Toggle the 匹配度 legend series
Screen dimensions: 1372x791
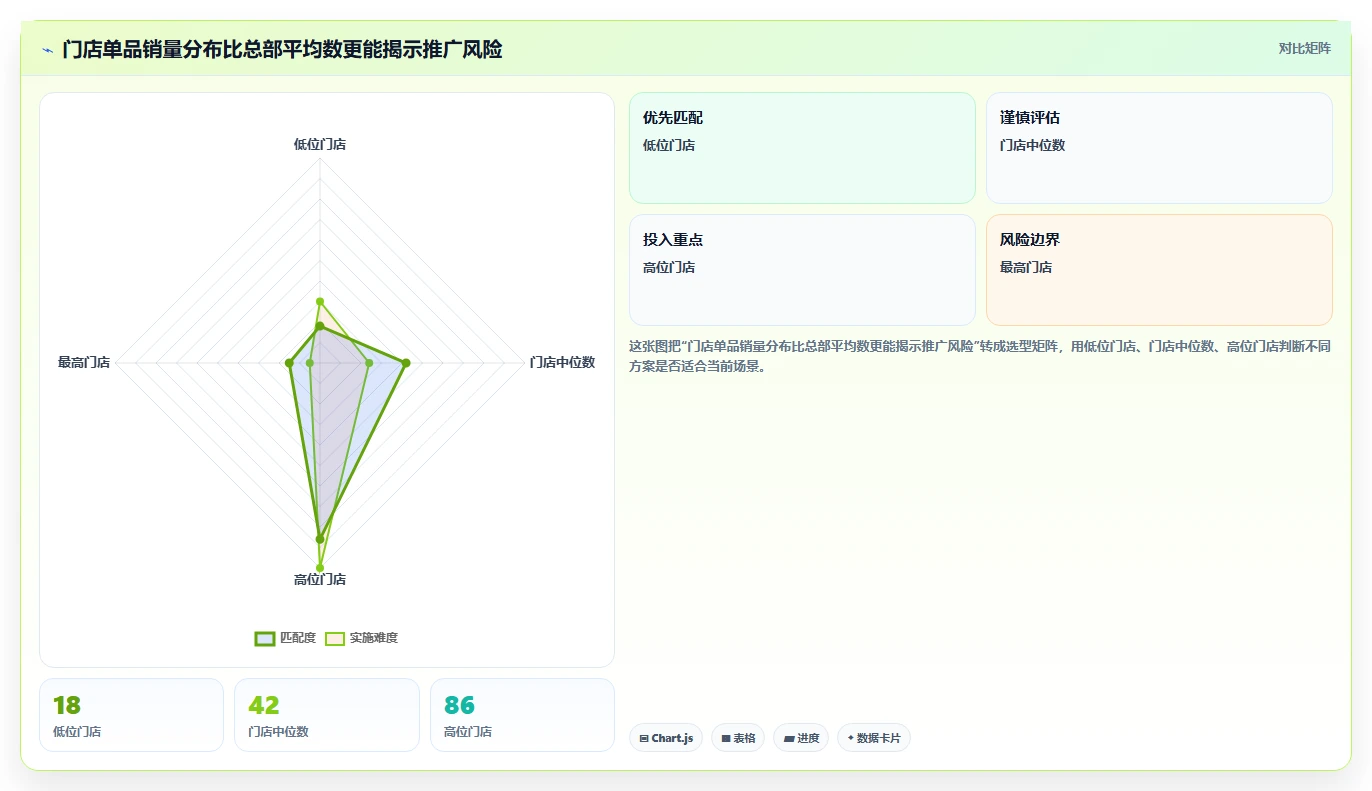pos(285,638)
